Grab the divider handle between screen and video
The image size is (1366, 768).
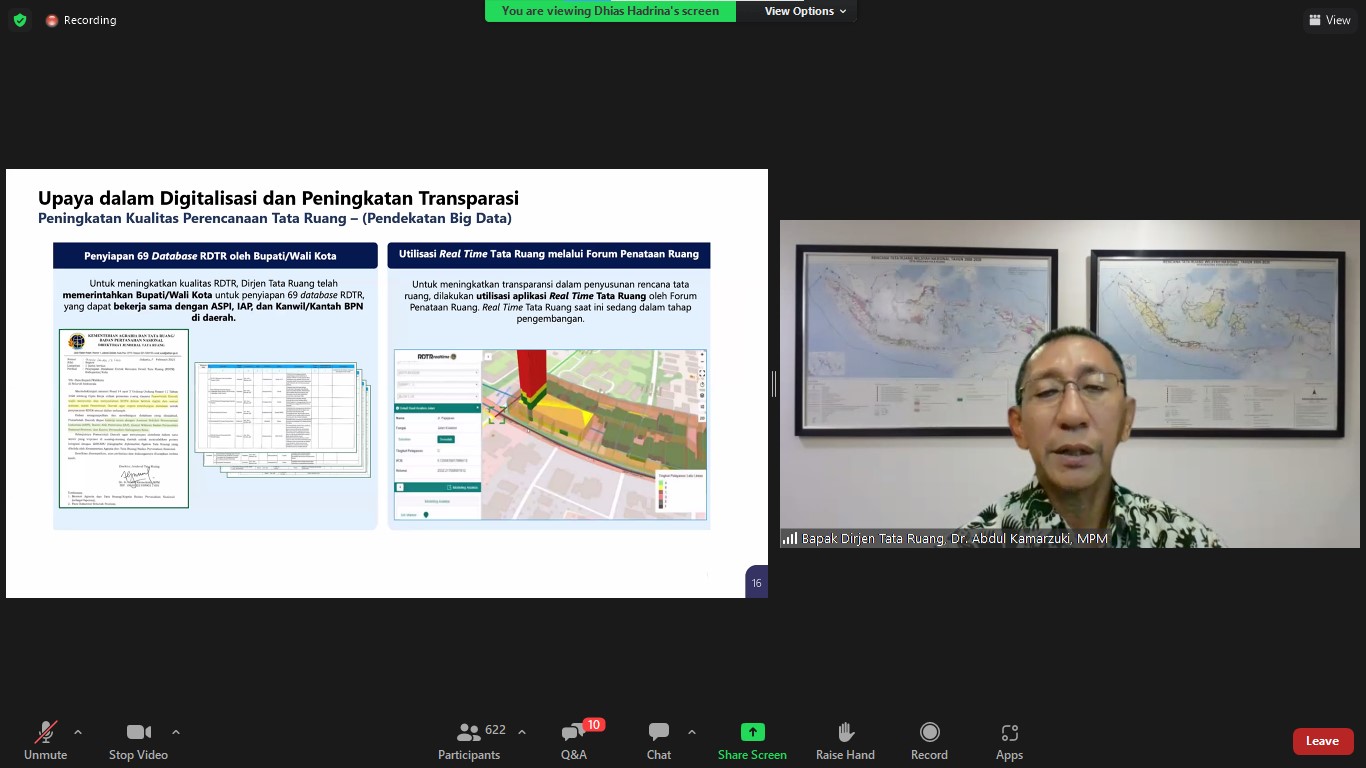point(773,384)
